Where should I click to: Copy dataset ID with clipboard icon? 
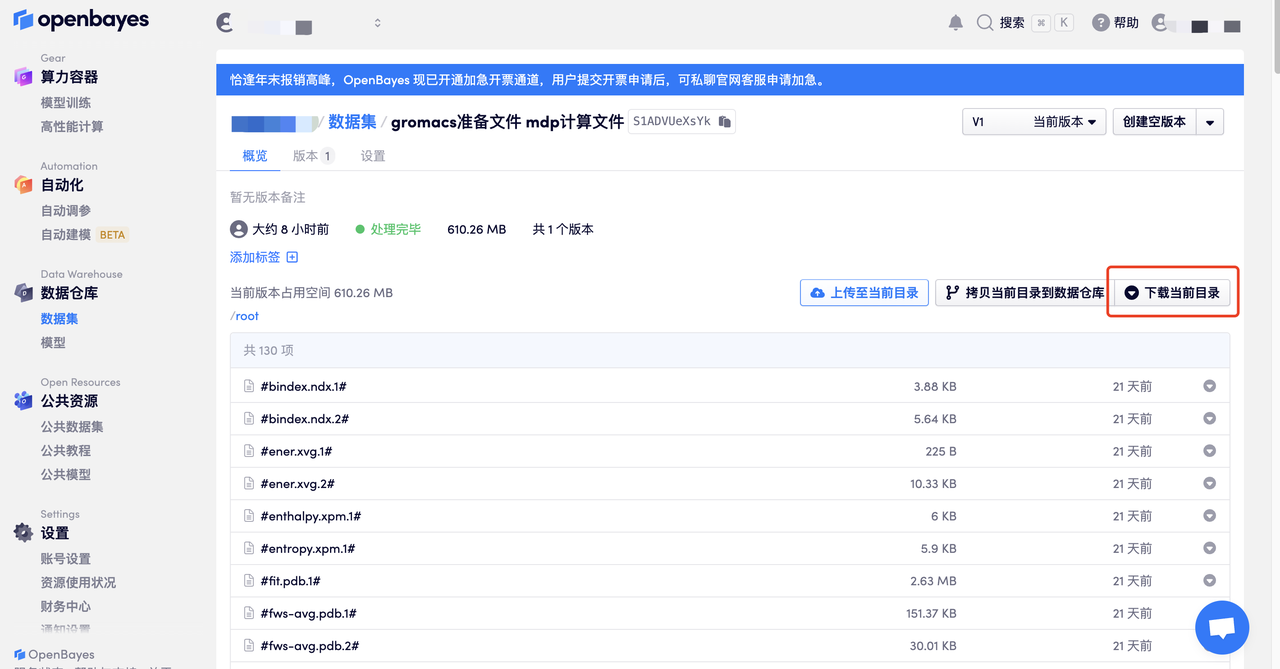click(725, 122)
